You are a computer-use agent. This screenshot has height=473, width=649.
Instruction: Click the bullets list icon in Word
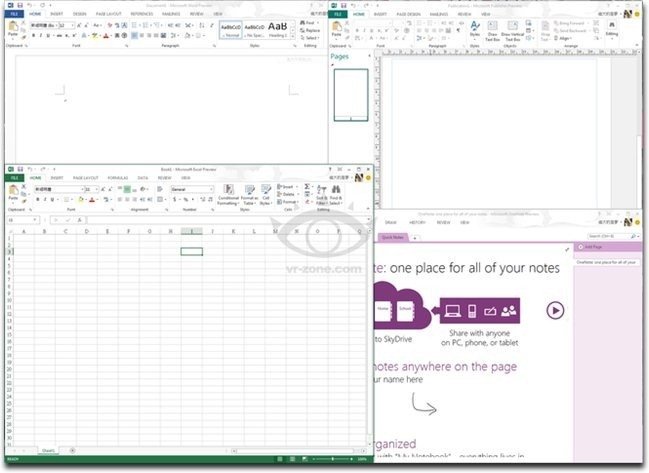point(135,26)
